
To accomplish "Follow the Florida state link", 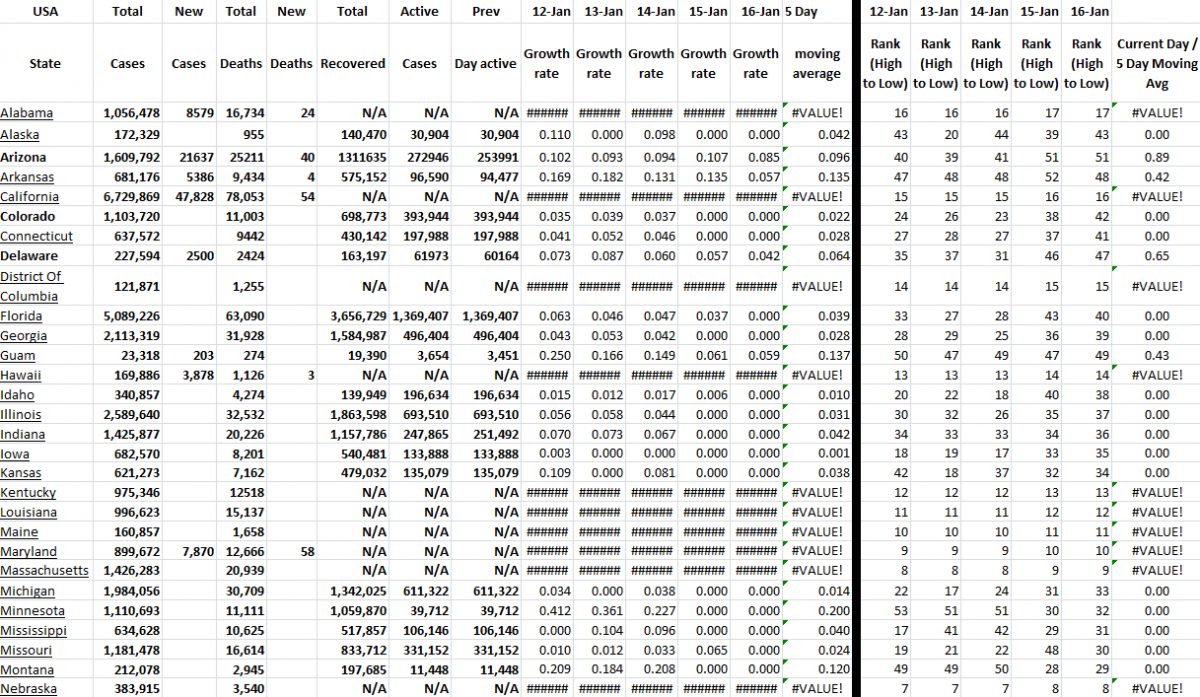I will (x=21, y=316).
